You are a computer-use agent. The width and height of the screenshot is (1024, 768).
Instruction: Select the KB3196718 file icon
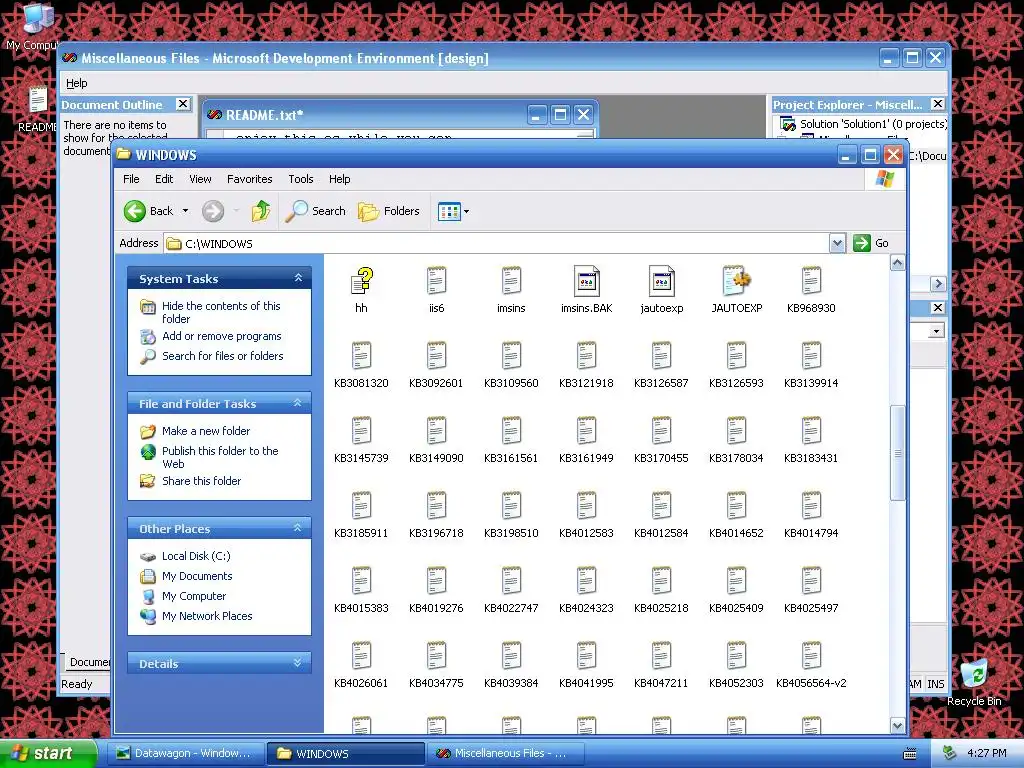[x=436, y=507]
